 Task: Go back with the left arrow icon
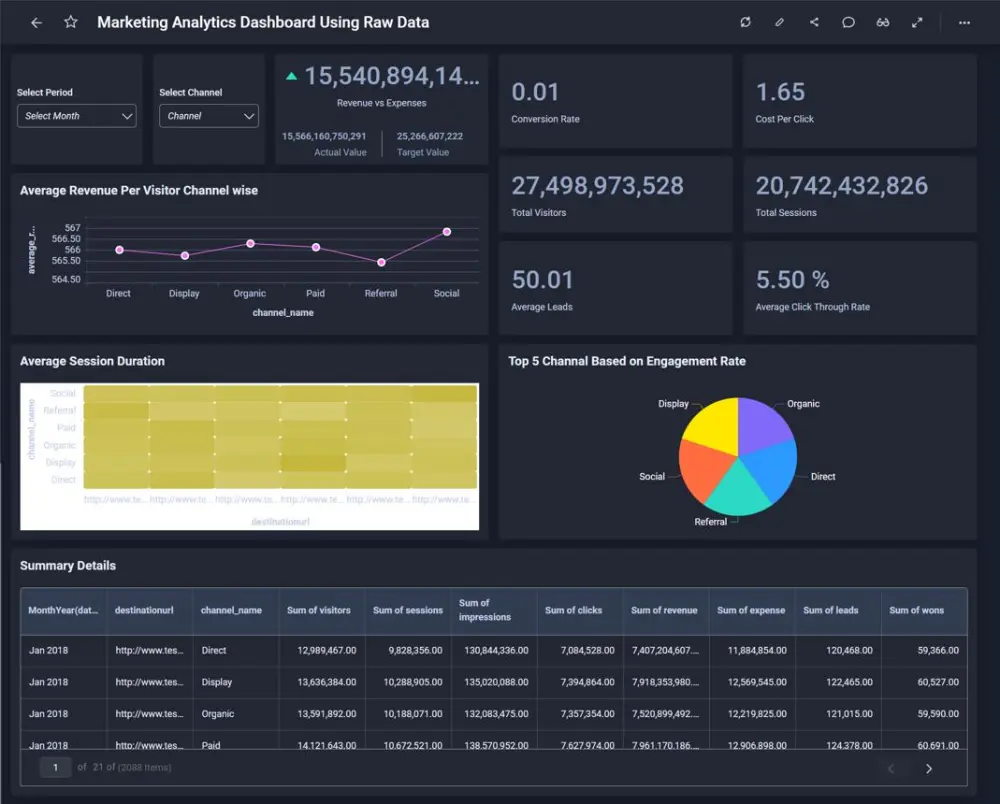[x=36, y=22]
